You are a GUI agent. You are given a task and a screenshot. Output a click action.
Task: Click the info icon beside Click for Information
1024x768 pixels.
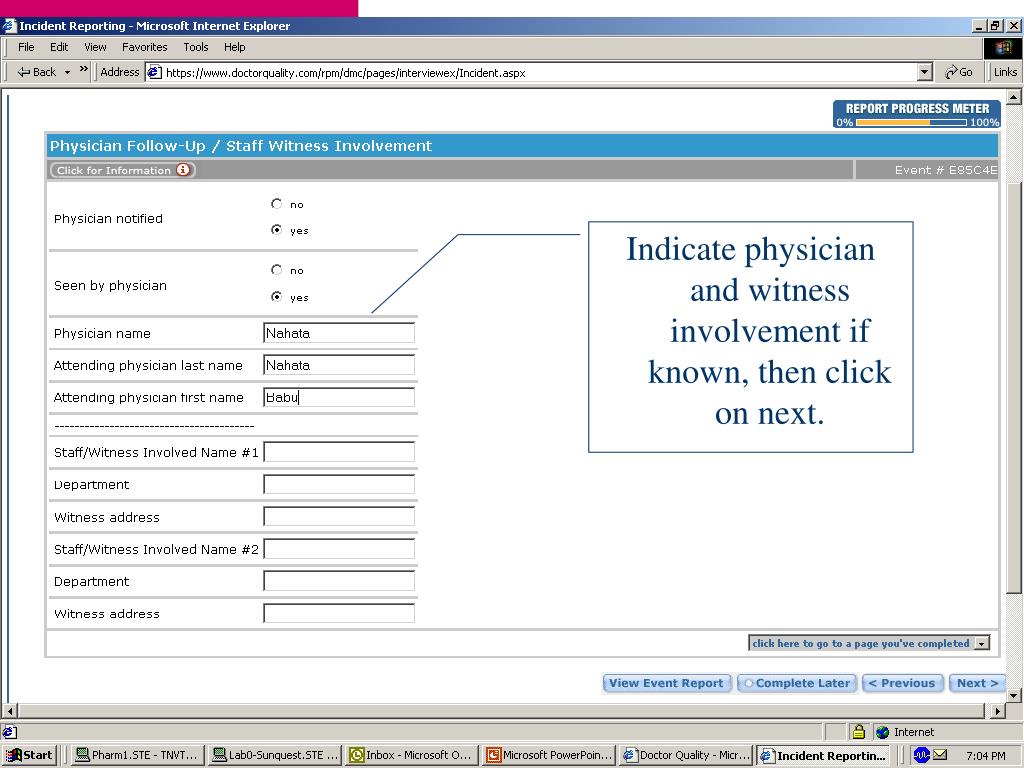(184, 170)
